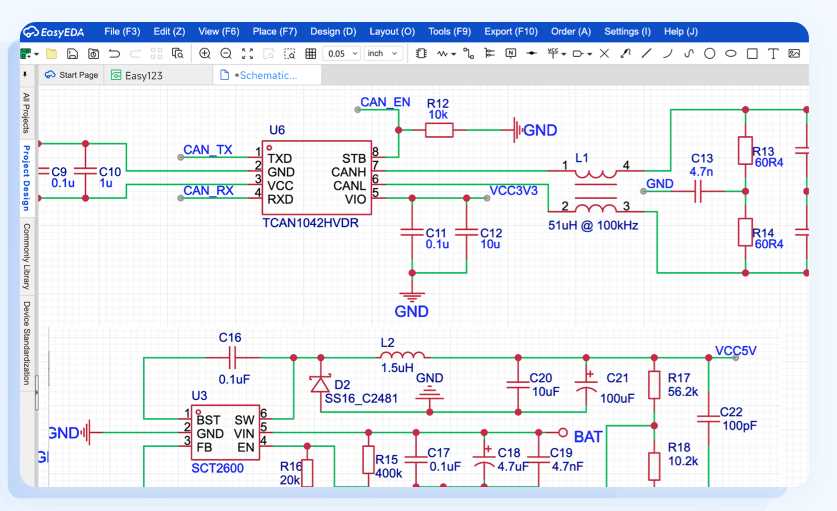The width and height of the screenshot is (837, 511).
Task: Open the Order (A) menu
Action: click(571, 32)
